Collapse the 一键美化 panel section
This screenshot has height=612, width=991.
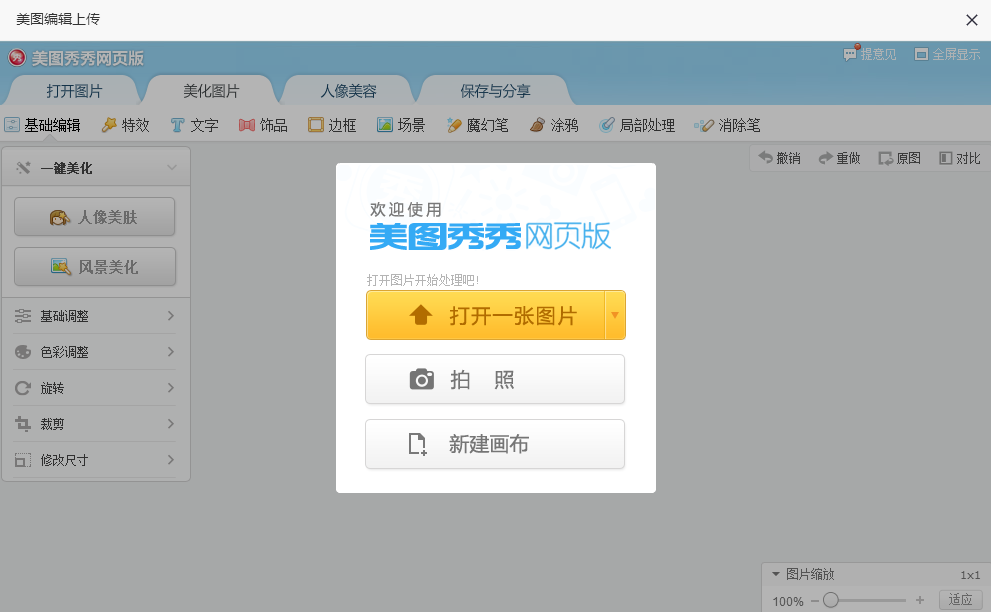pyautogui.click(x=172, y=168)
